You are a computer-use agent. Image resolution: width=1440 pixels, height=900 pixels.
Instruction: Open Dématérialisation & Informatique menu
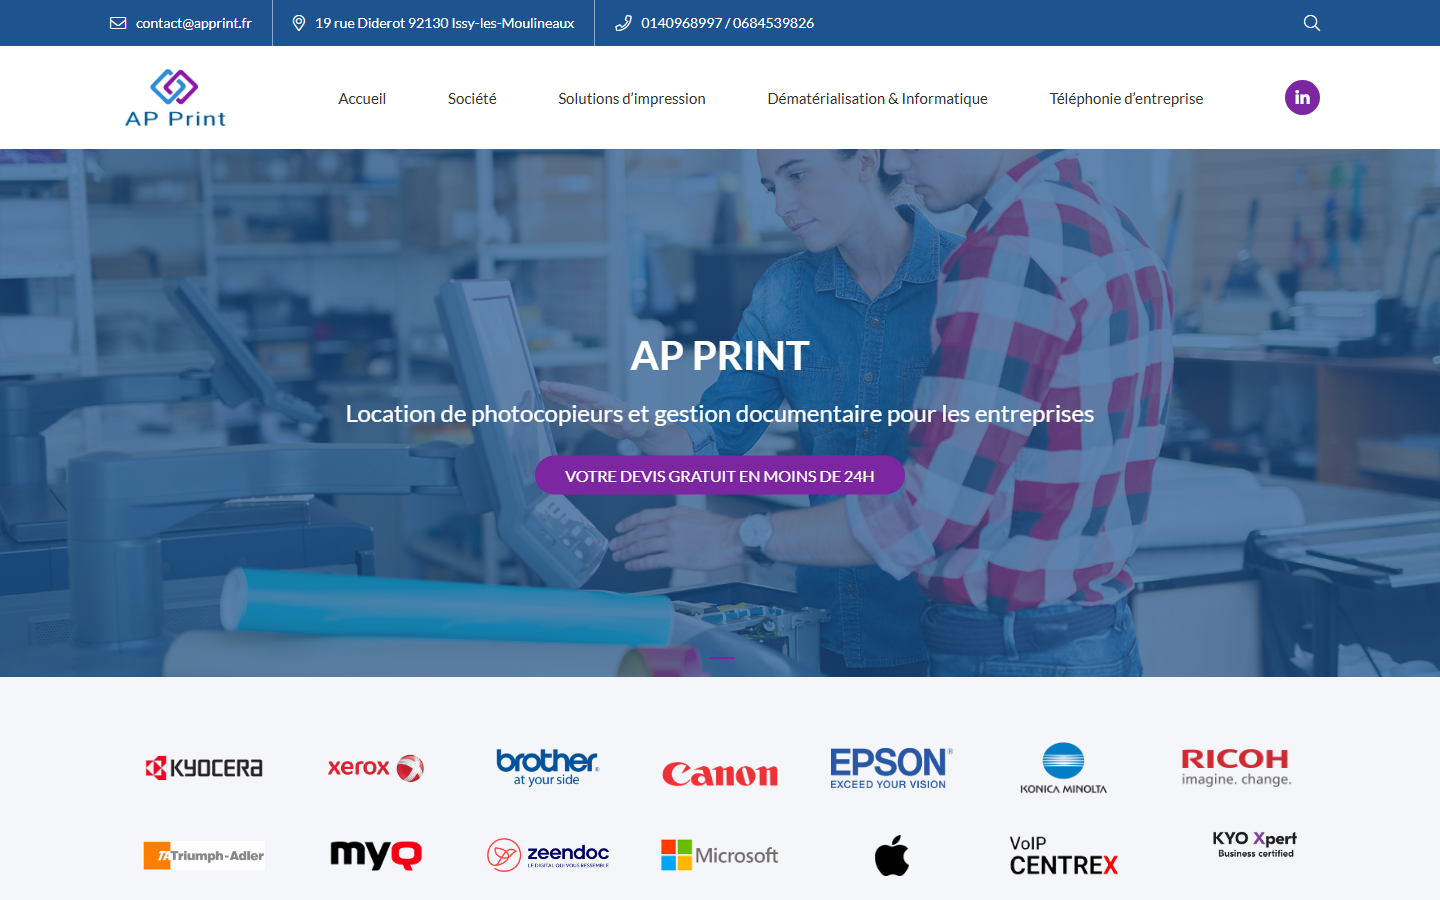pos(878,99)
